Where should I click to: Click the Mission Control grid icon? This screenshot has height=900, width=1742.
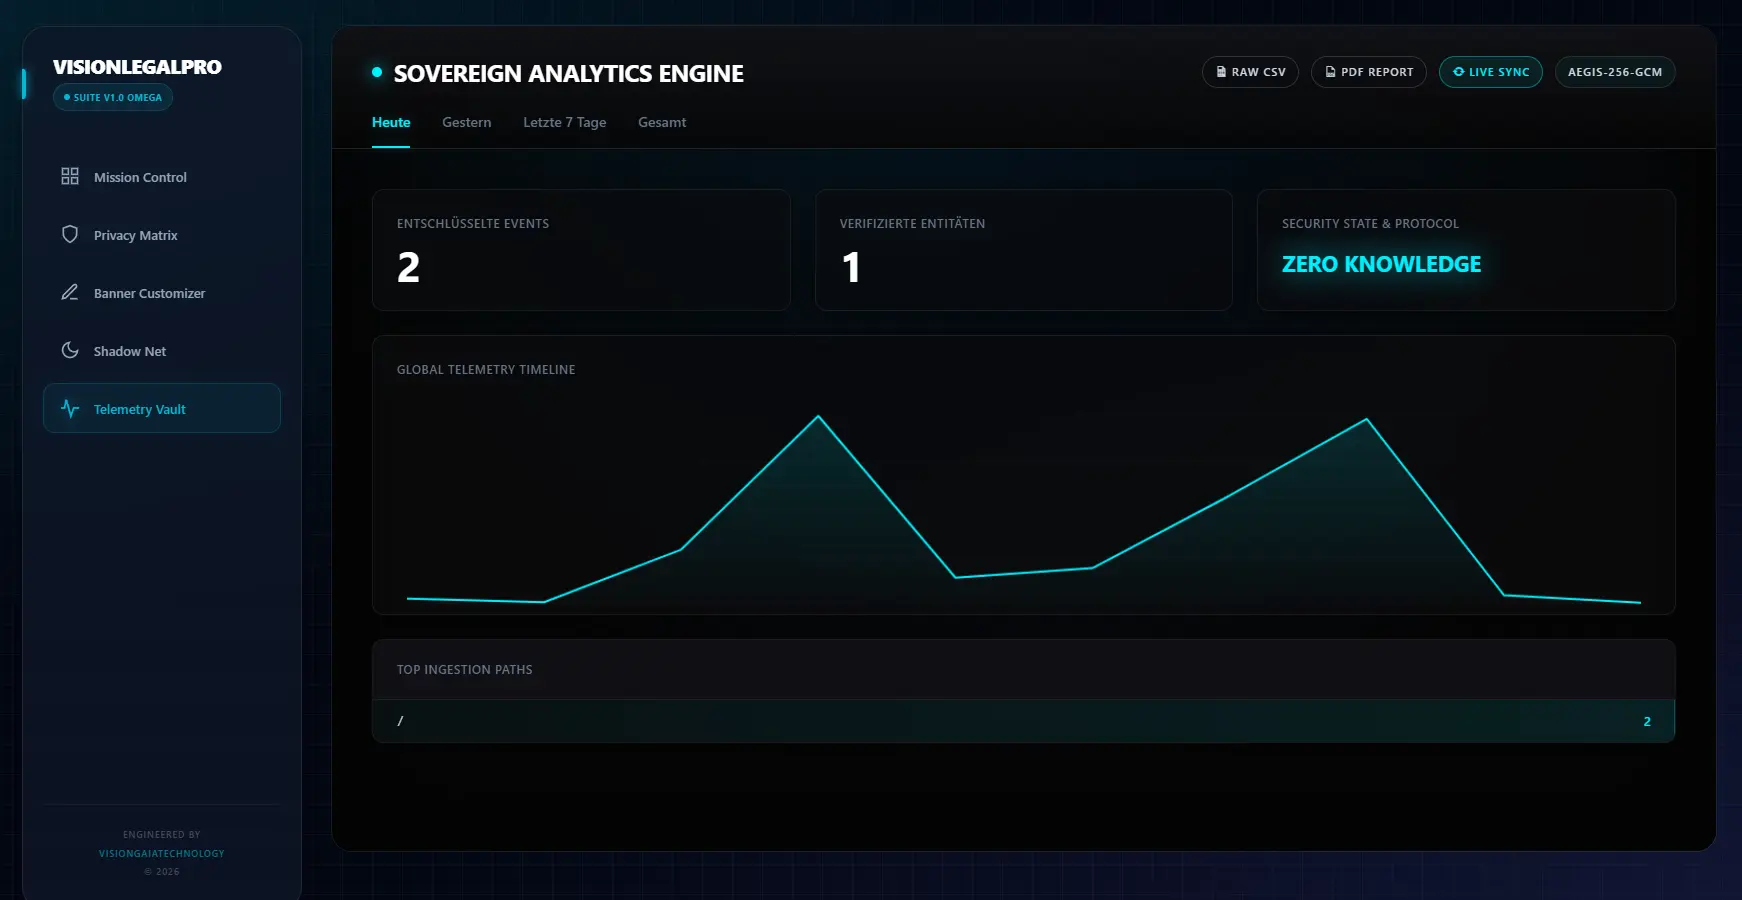coord(70,176)
